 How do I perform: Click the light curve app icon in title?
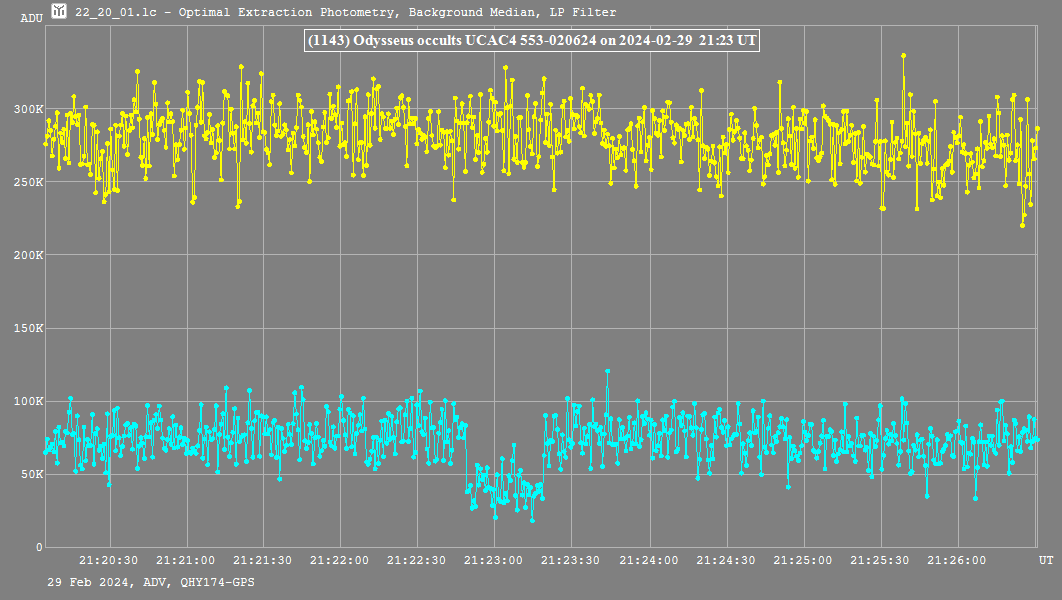pos(60,12)
